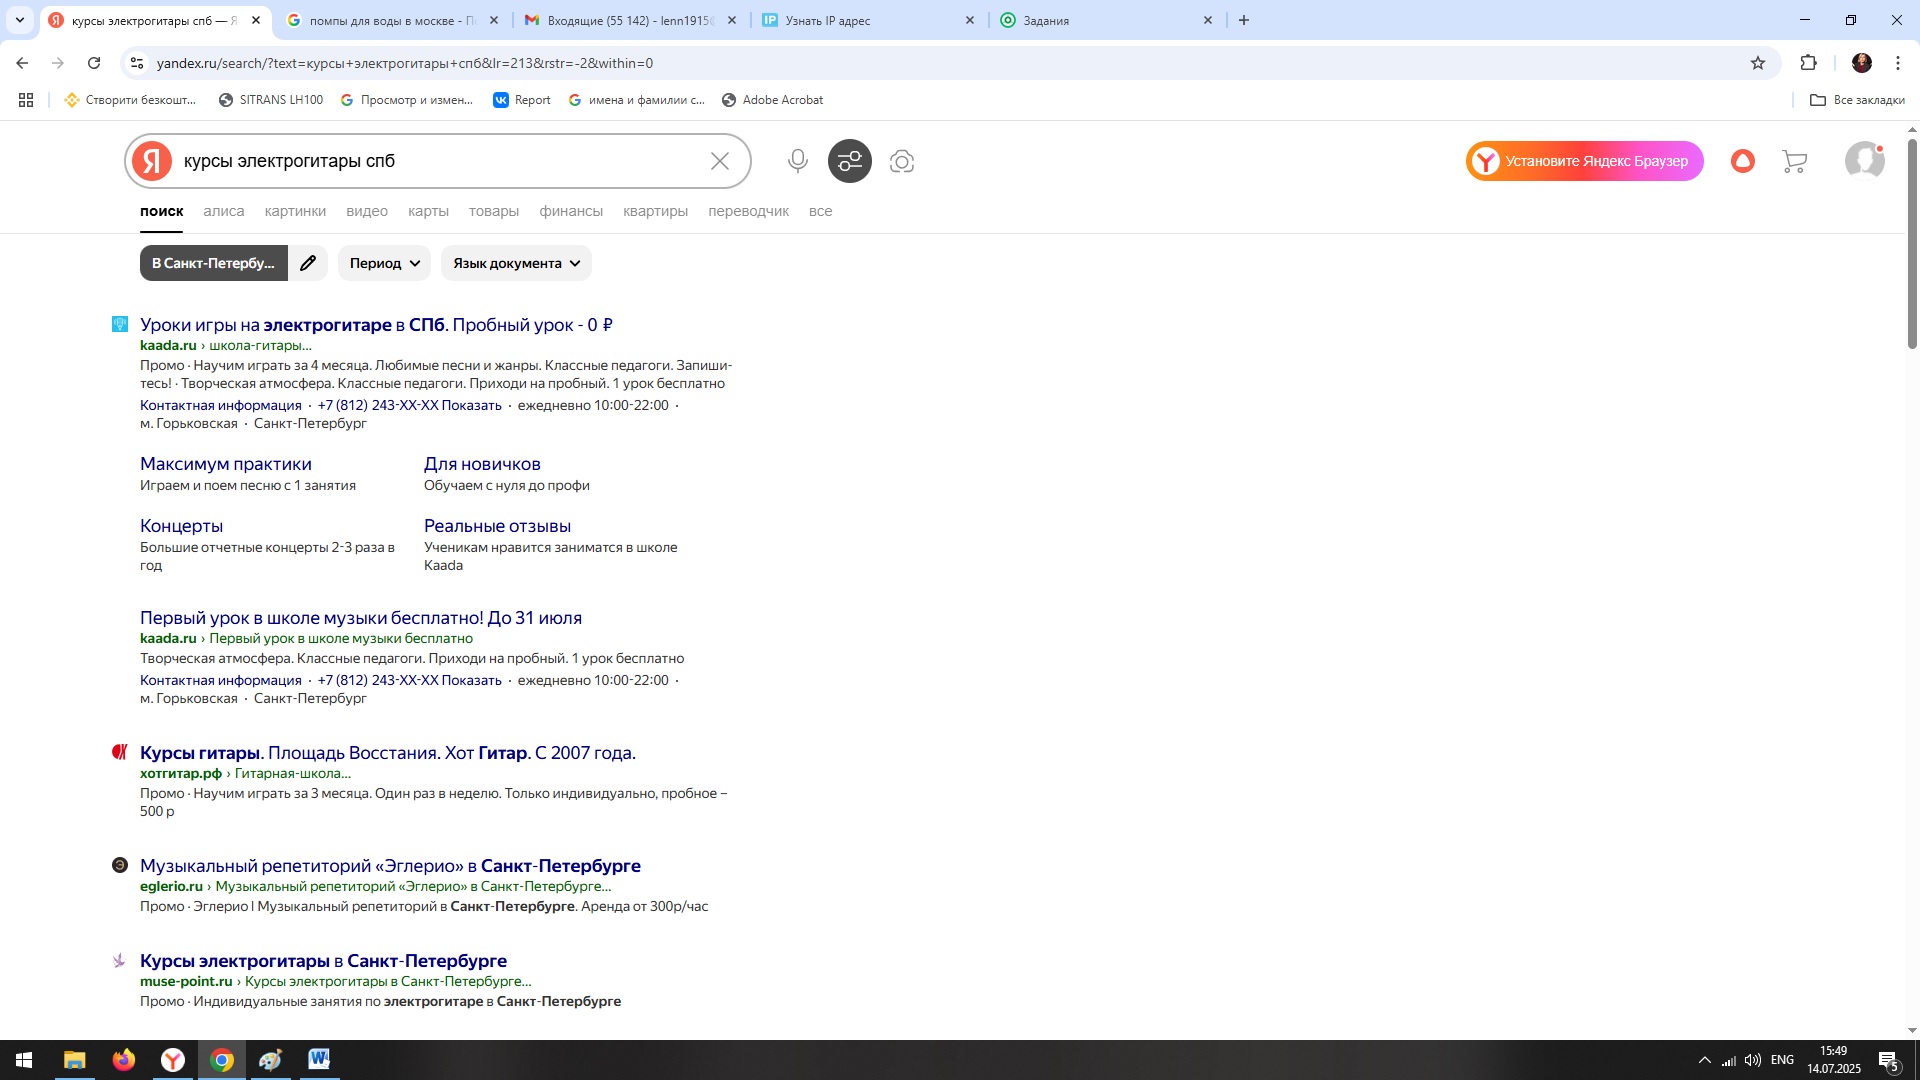This screenshot has width=1920, height=1080.
Task: Bookmark this page with star icon
Action: [1758, 63]
